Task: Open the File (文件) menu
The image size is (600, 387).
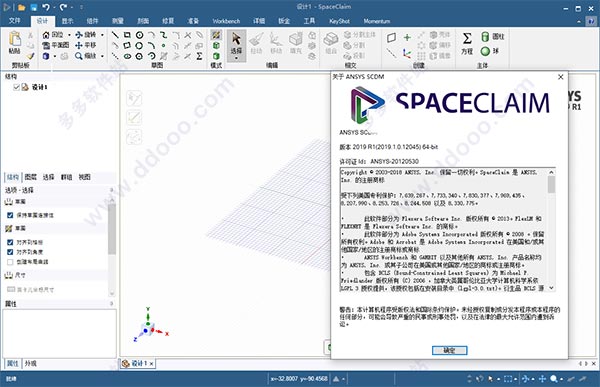Action: click(15, 21)
